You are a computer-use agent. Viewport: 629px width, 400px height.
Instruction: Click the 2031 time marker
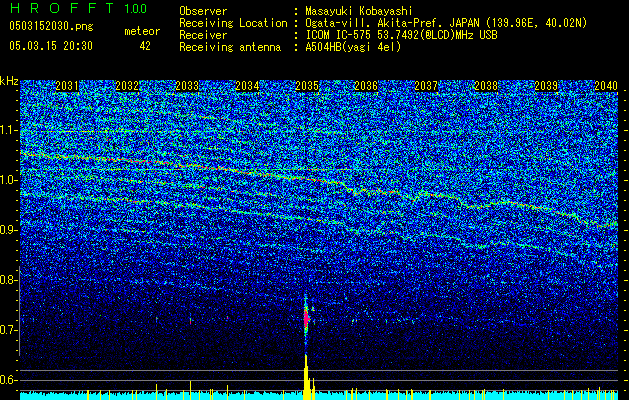tap(67, 86)
